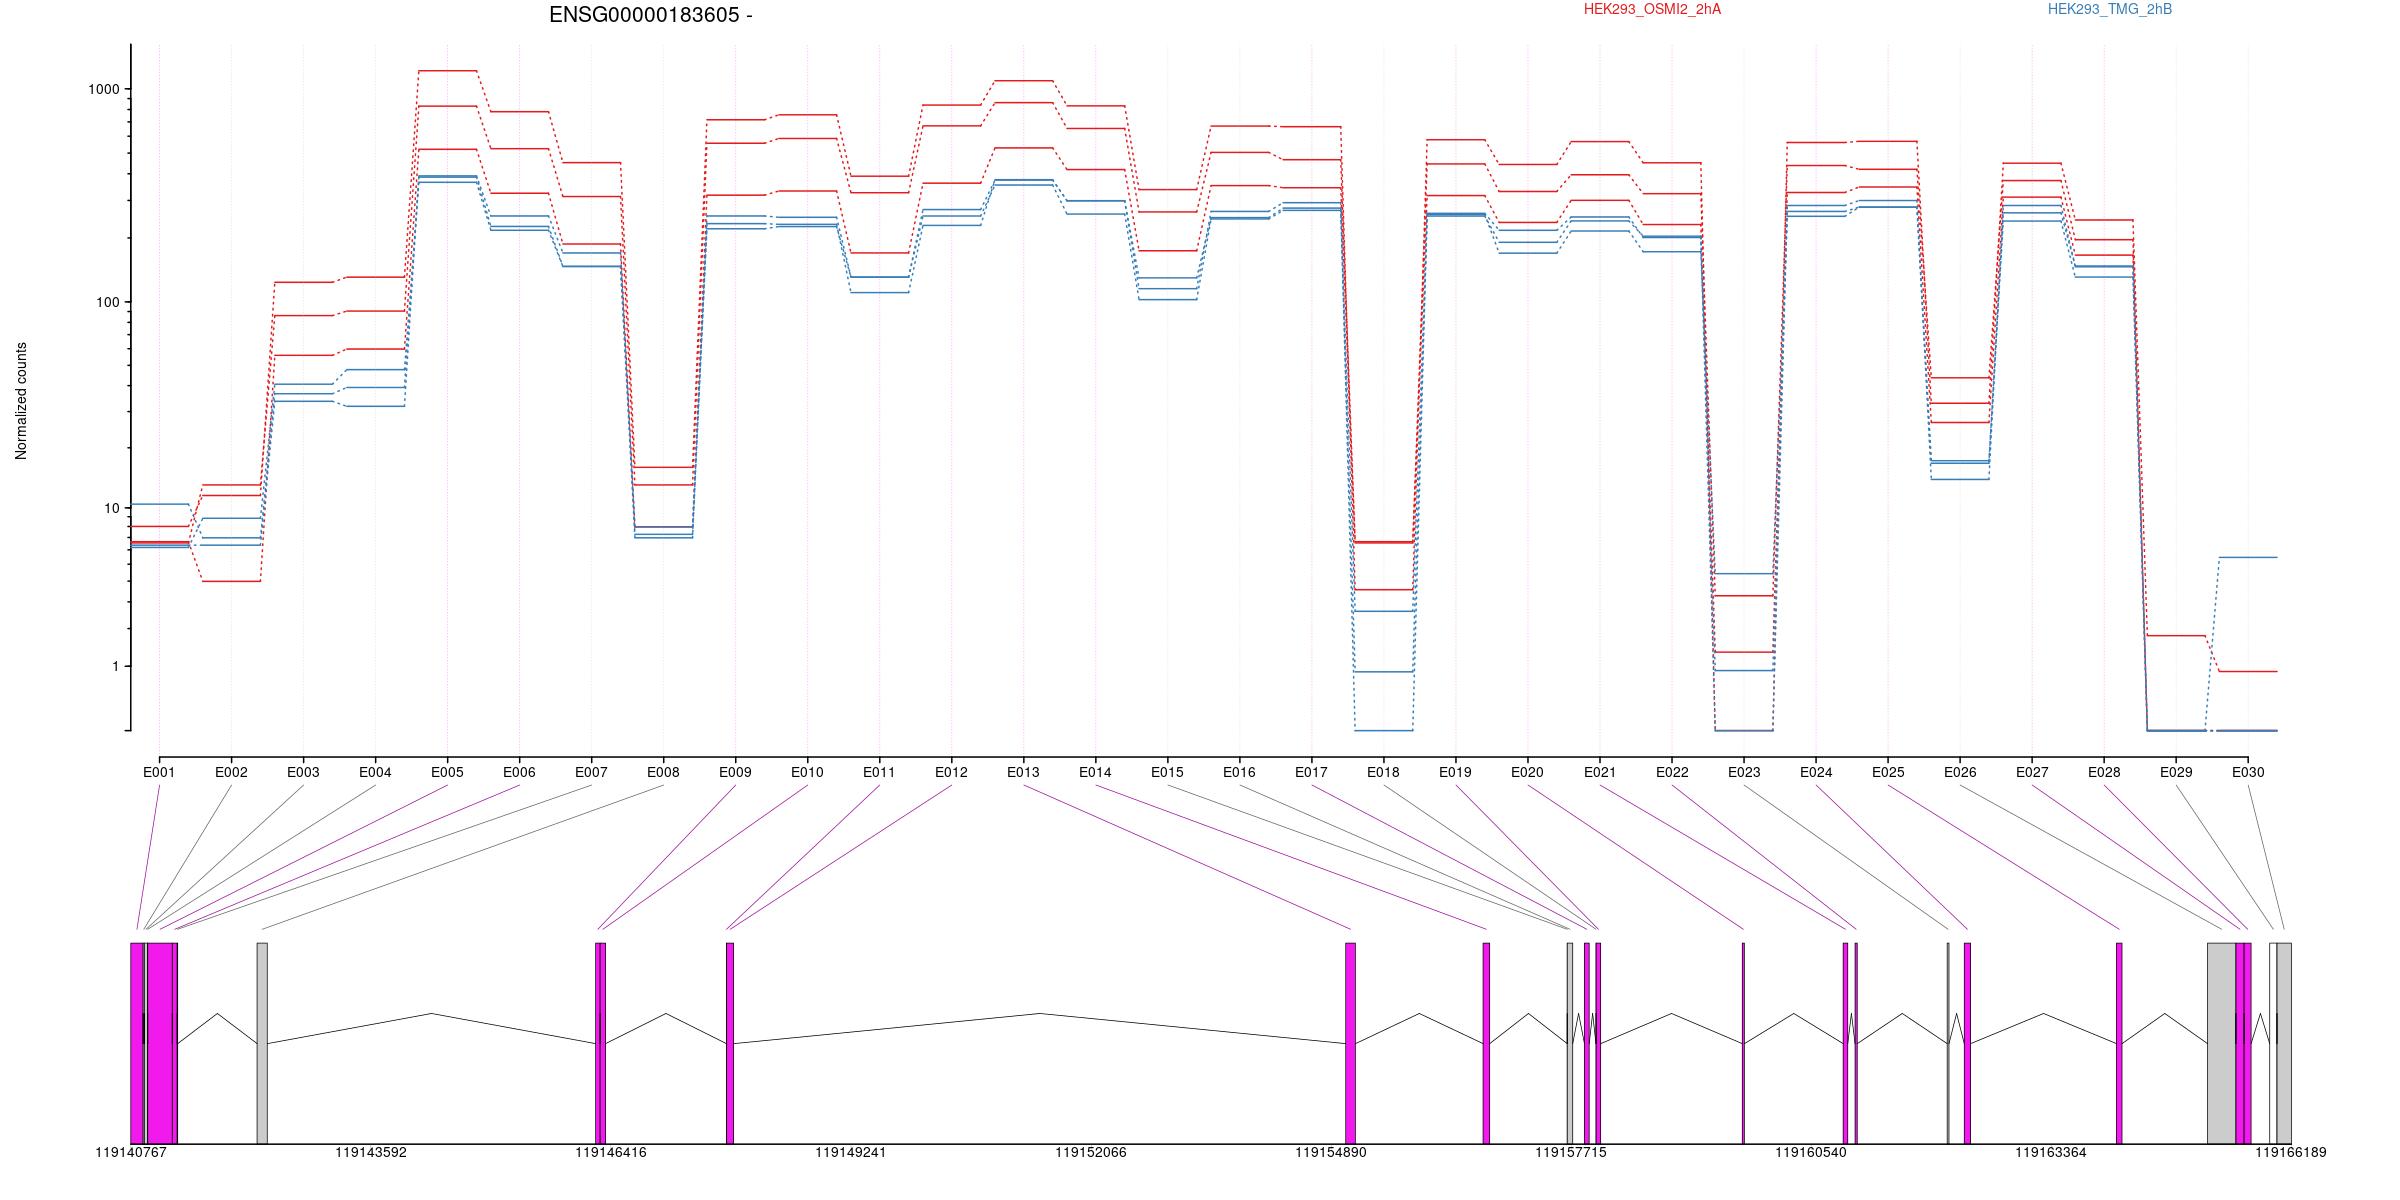Click genomic coordinate 119157715

[1571, 1153]
